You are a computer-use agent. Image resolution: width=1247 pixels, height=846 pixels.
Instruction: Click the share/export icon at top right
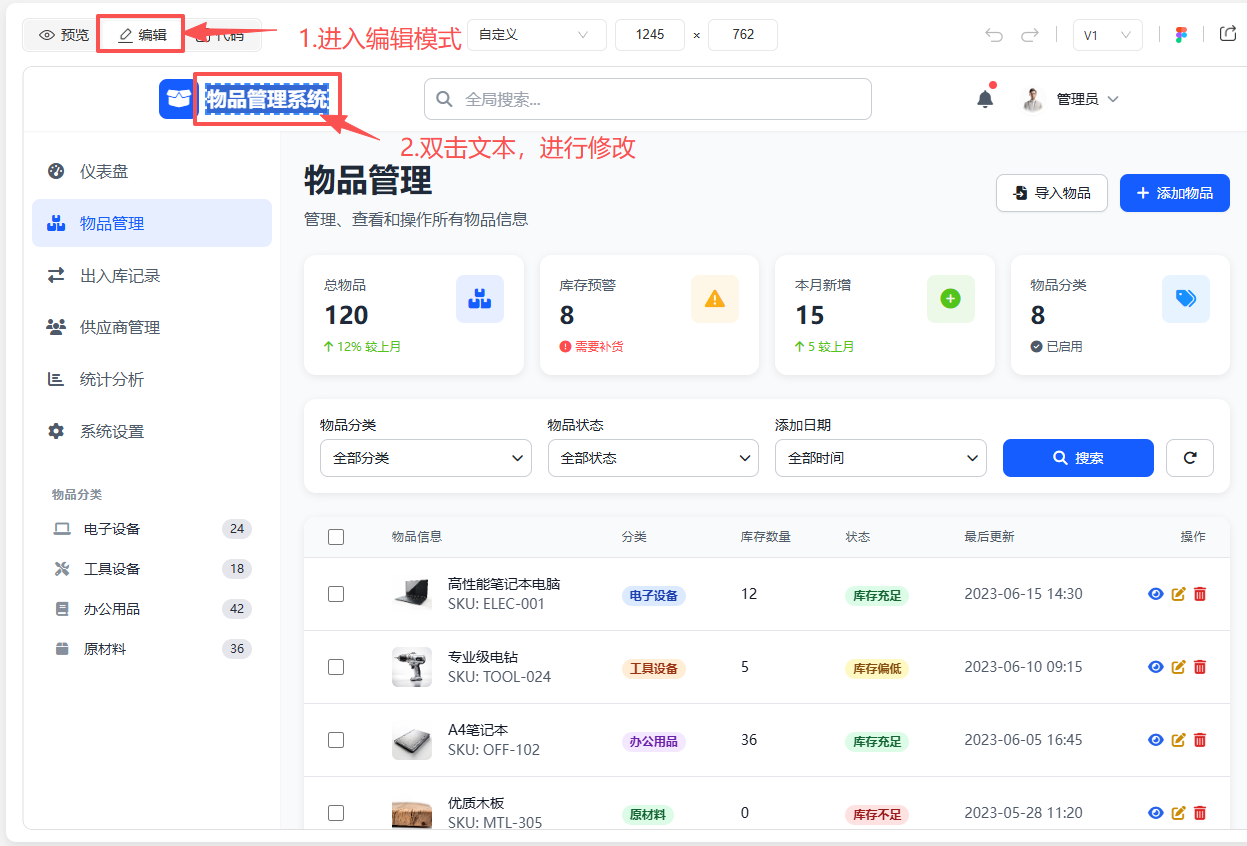(x=1228, y=34)
